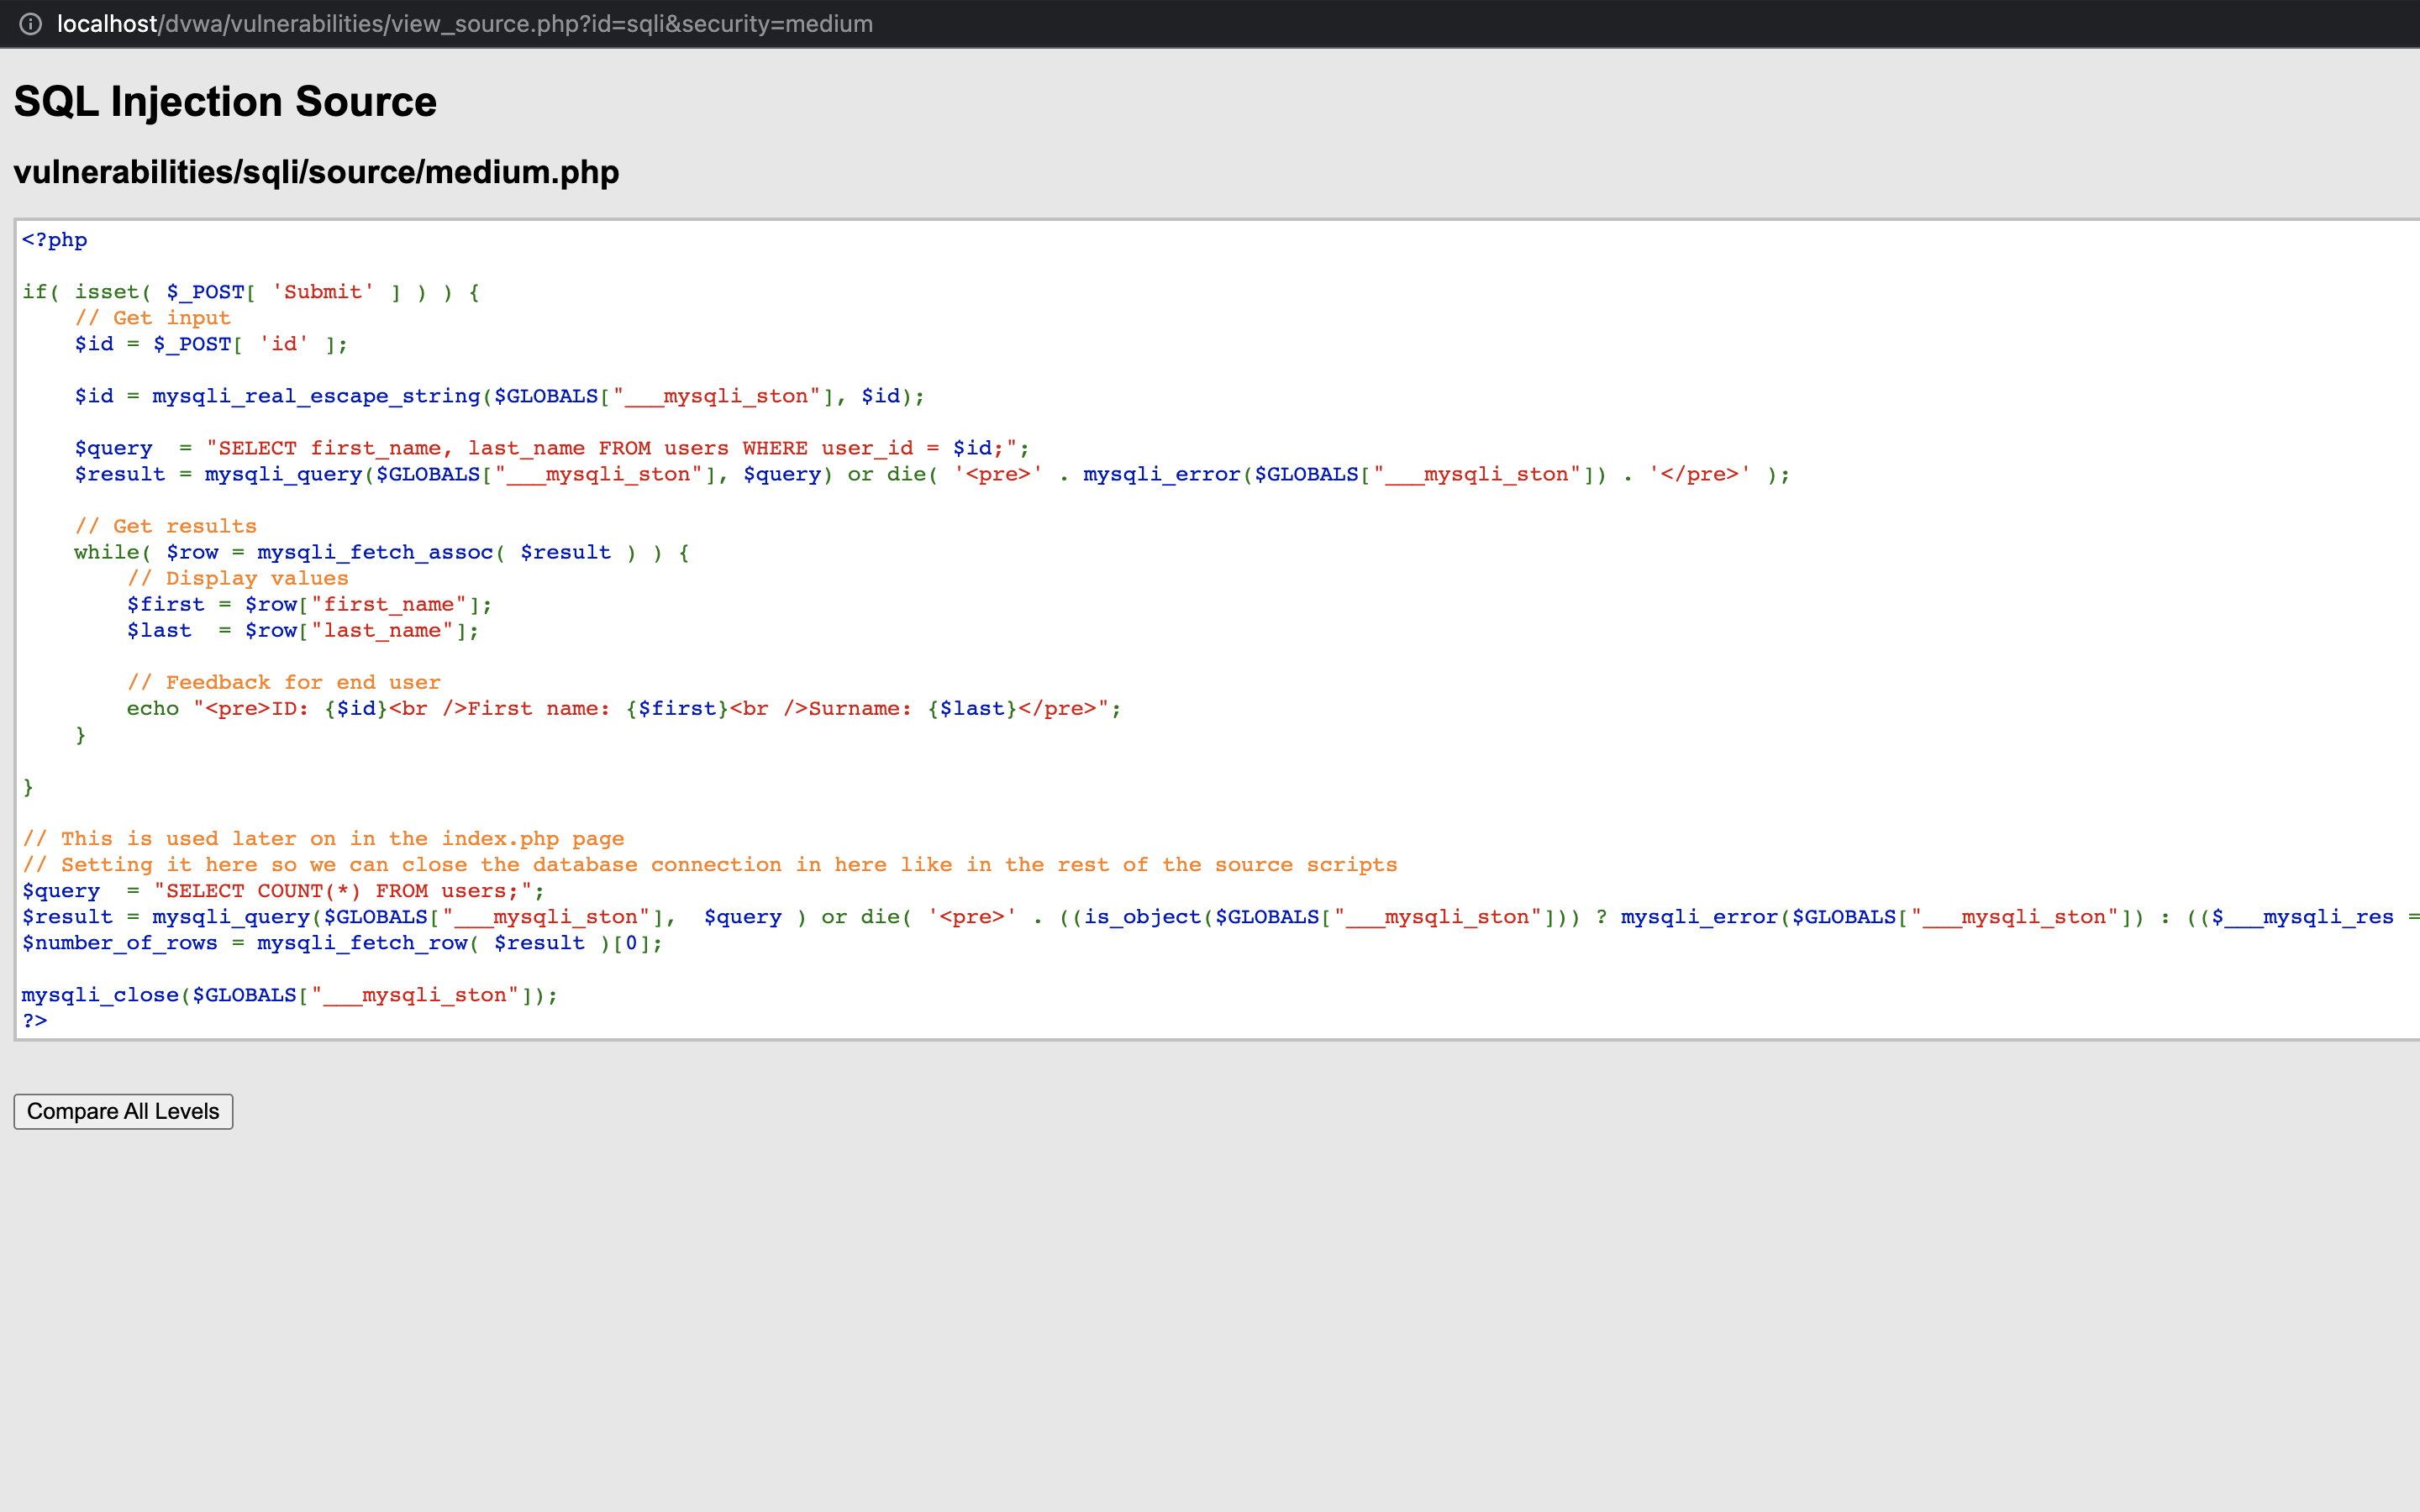Click the SQL Injection Source heading

tap(225, 102)
